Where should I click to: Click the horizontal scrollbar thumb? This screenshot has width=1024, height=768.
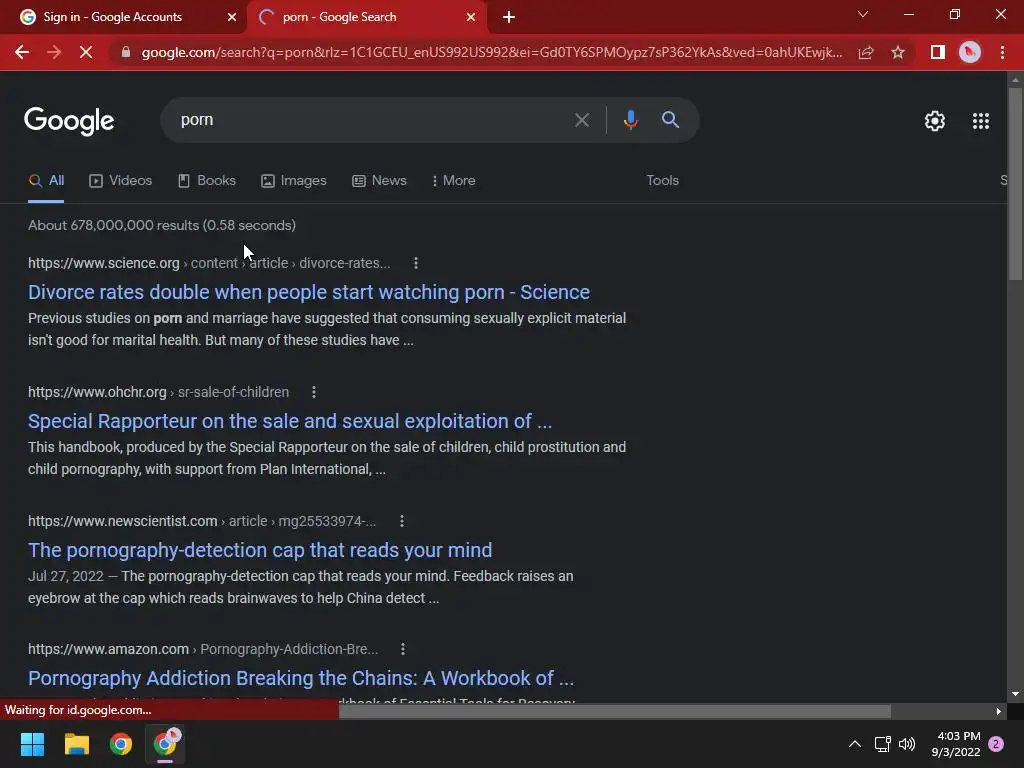click(x=614, y=711)
